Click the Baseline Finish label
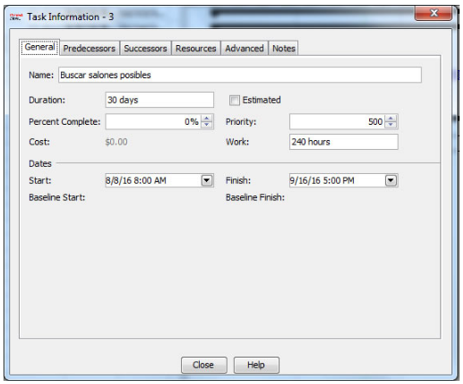This screenshot has height=384, width=463. pos(255,197)
